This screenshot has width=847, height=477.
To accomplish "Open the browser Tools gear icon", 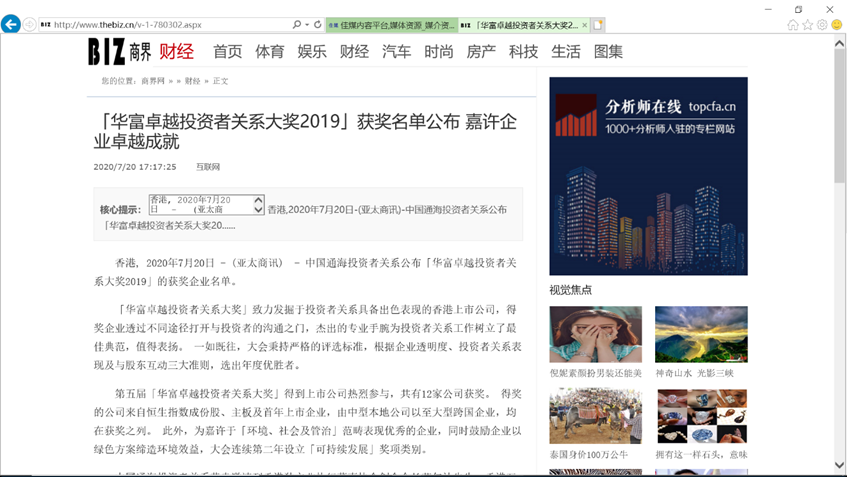I will pos(822,25).
